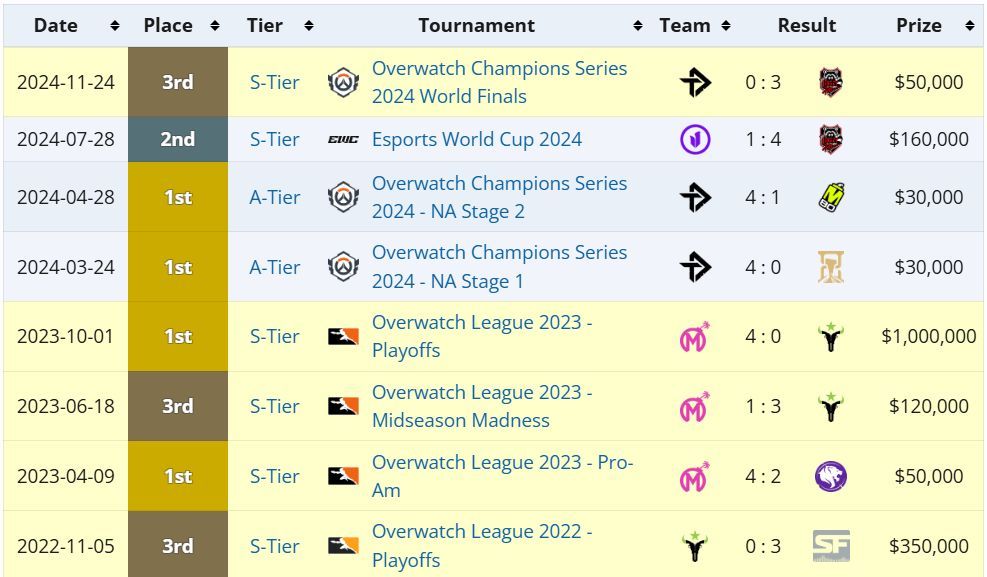Click the SF Shock logo in 2022 Playoffs row
Screen dimensions: 987x577
(x=831, y=546)
